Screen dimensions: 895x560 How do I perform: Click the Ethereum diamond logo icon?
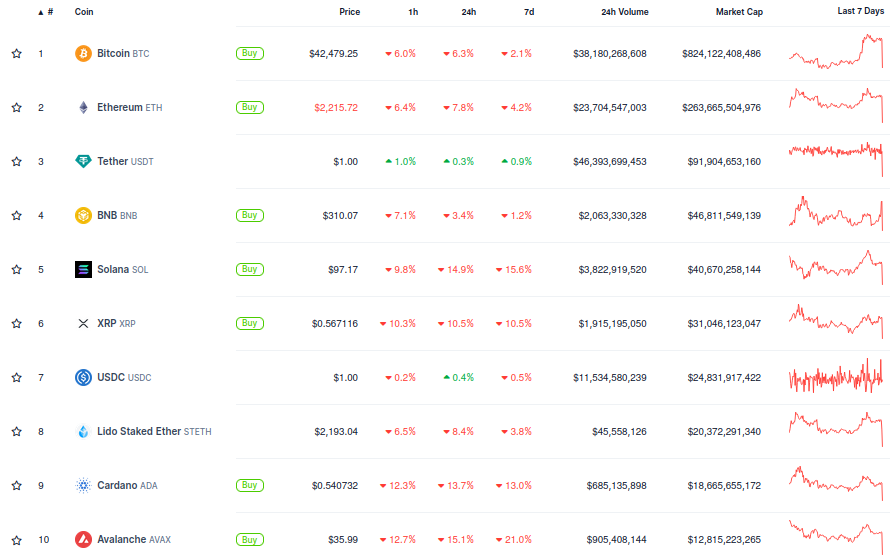[83, 107]
